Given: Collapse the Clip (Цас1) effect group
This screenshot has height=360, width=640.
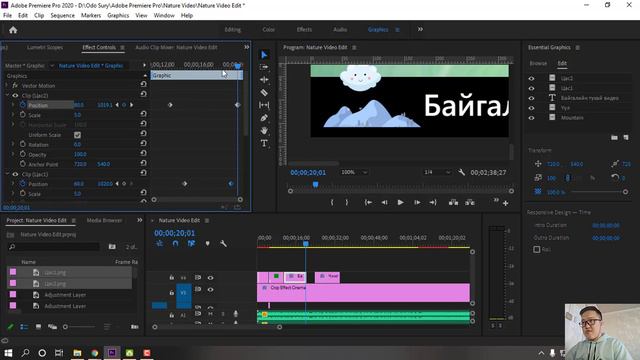Looking at the screenshot, I should [7, 174].
